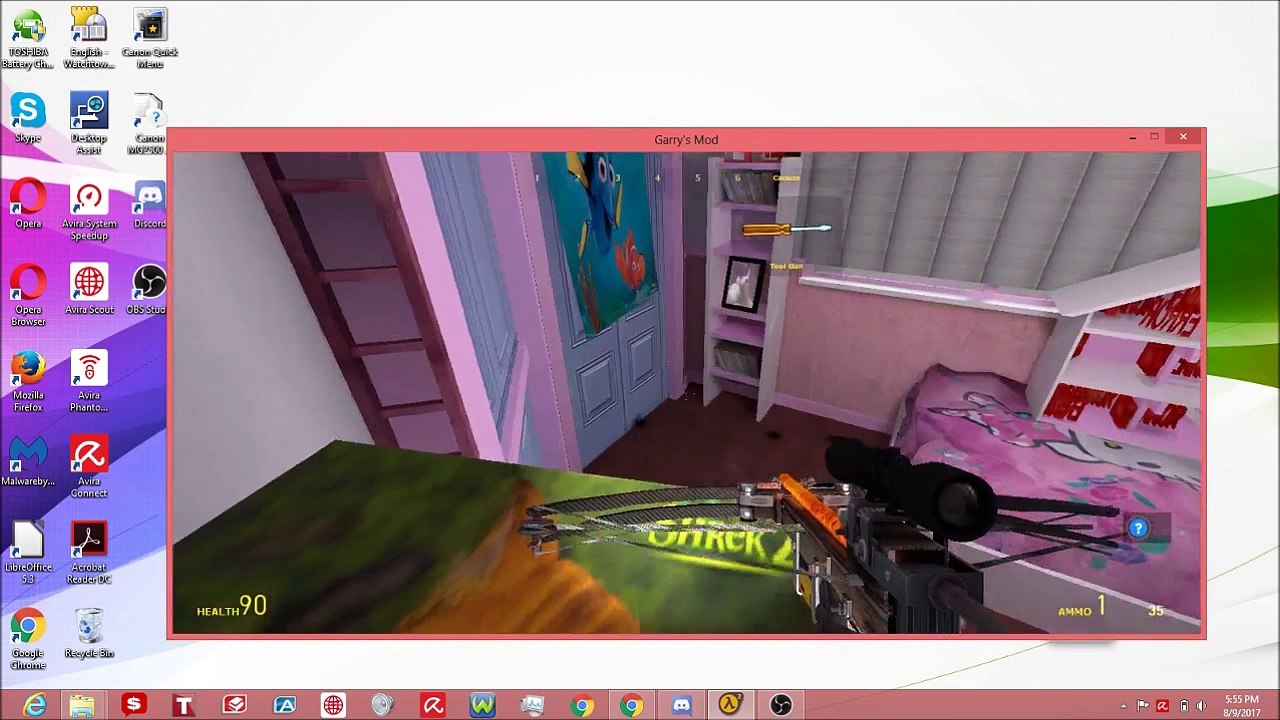Open the Canon Quick Menu shortcut
This screenshot has width=1280, height=720.
click(150, 40)
